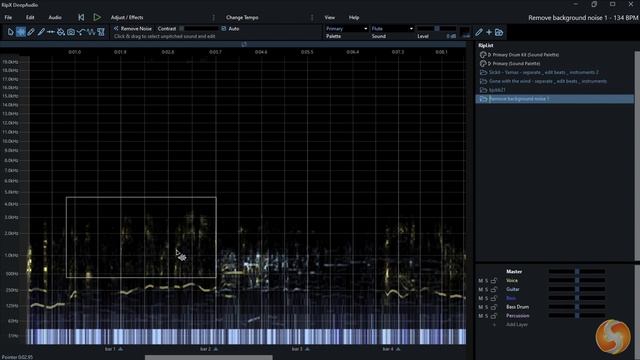Click the bar 2 timeline marker
The image size is (640, 360).
[x=209, y=349]
